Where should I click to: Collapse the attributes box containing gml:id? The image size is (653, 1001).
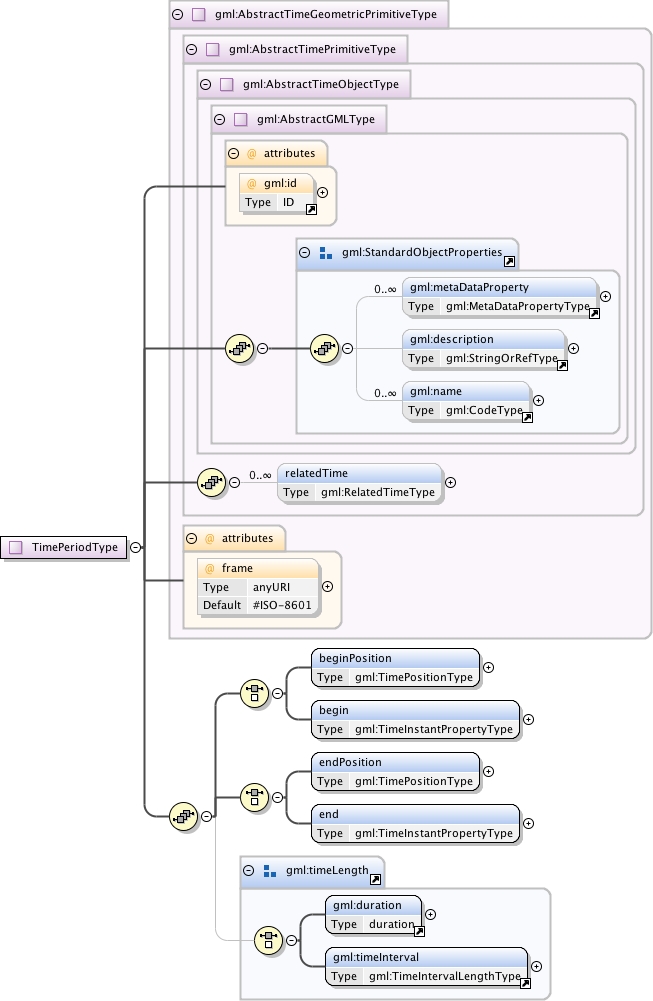pos(234,154)
